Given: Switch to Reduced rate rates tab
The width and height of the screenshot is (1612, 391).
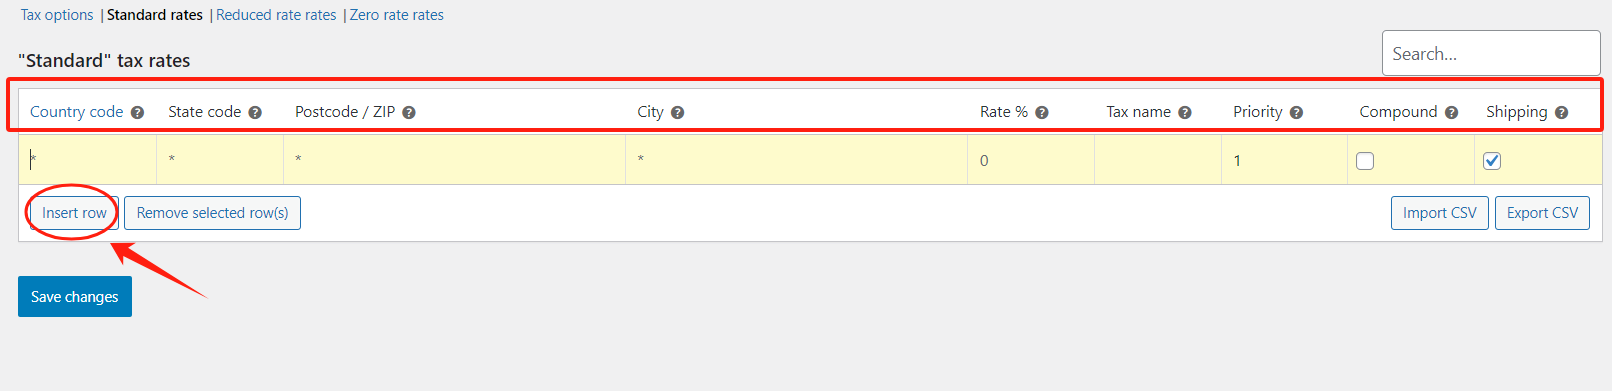Looking at the screenshot, I should click(276, 15).
